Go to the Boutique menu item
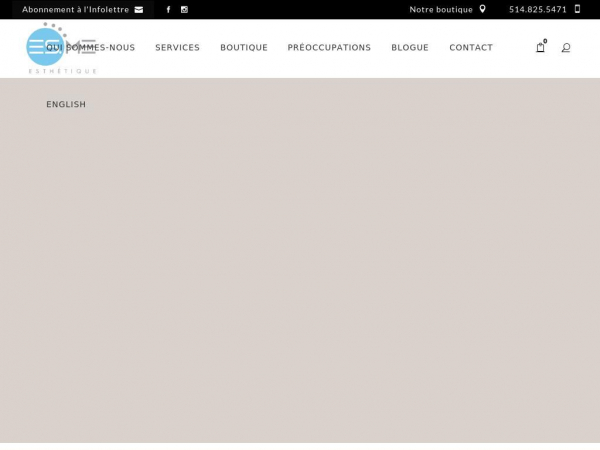600x450 pixels. point(244,47)
